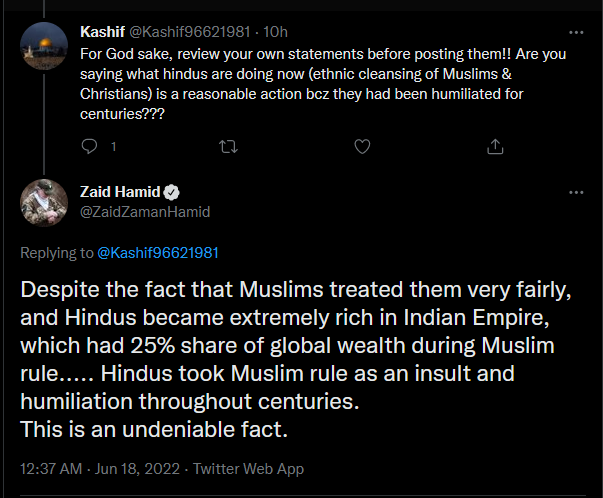603x498 pixels.
Task: Open Zaid Hamid's profile avatar
Action: [43, 203]
